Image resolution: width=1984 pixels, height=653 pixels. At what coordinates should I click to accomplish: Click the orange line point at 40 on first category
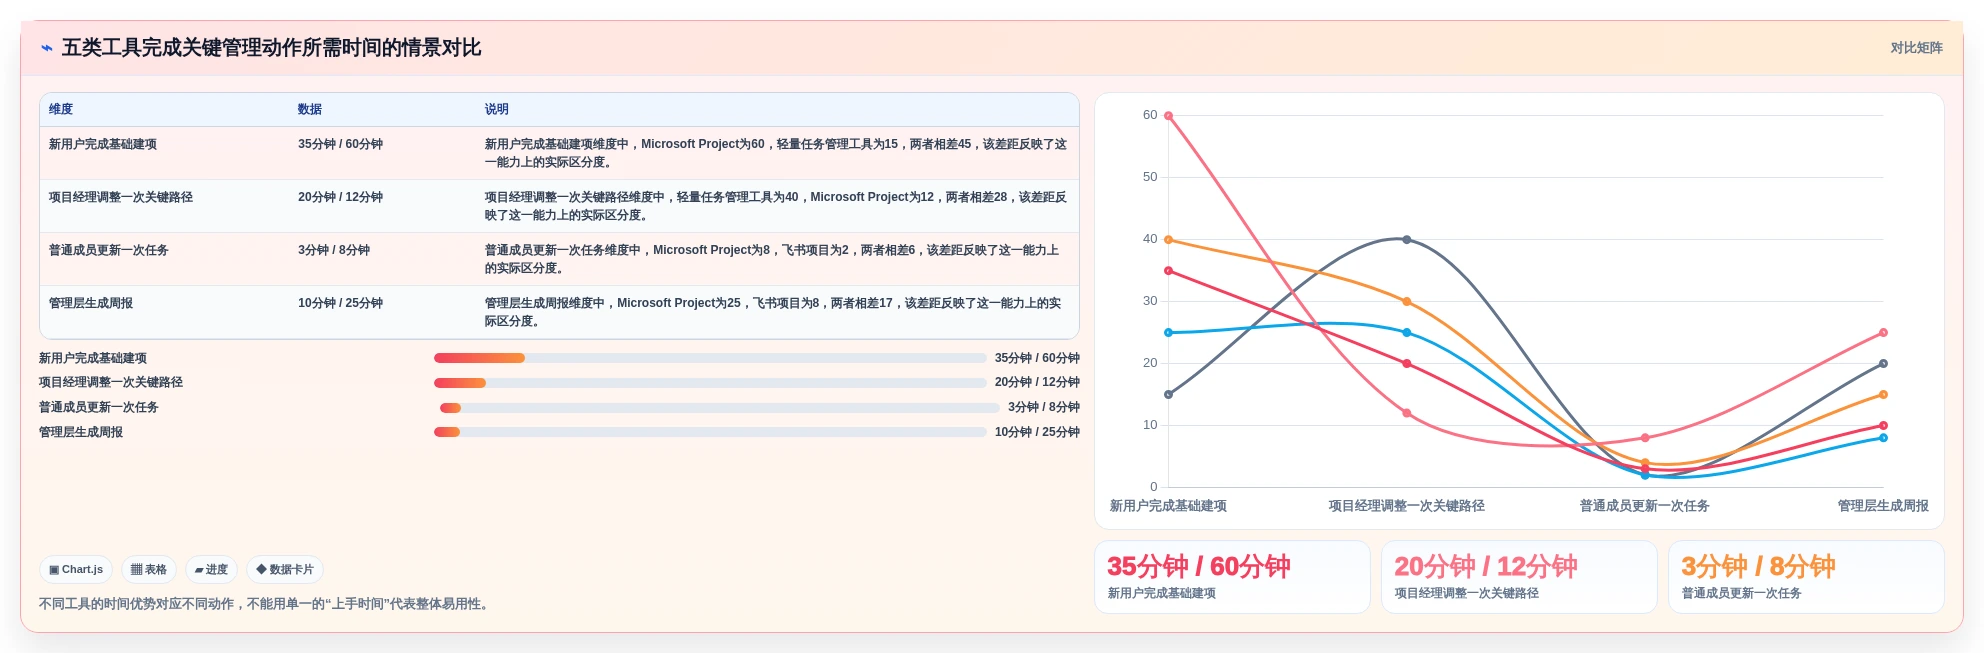(1168, 240)
